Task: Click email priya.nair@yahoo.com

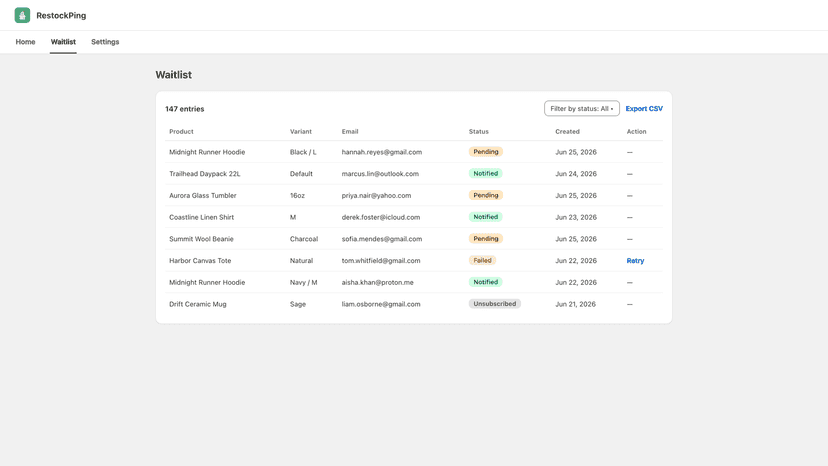Action: pos(376,195)
